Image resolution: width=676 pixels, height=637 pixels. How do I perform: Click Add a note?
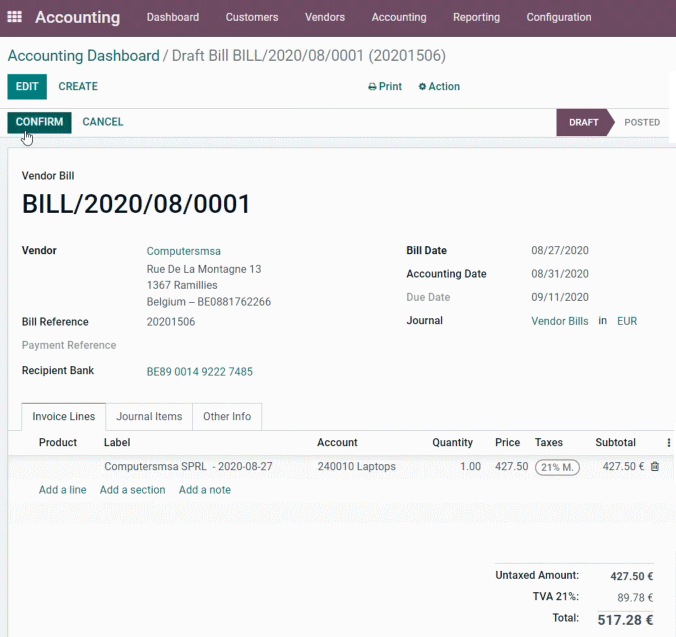(x=205, y=490)
